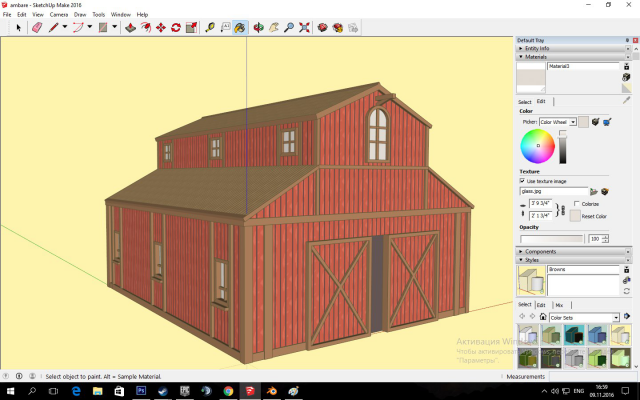This screenshot has width=640, height=400.
Task: Click the Material3 name field
Action: [583, 66]
